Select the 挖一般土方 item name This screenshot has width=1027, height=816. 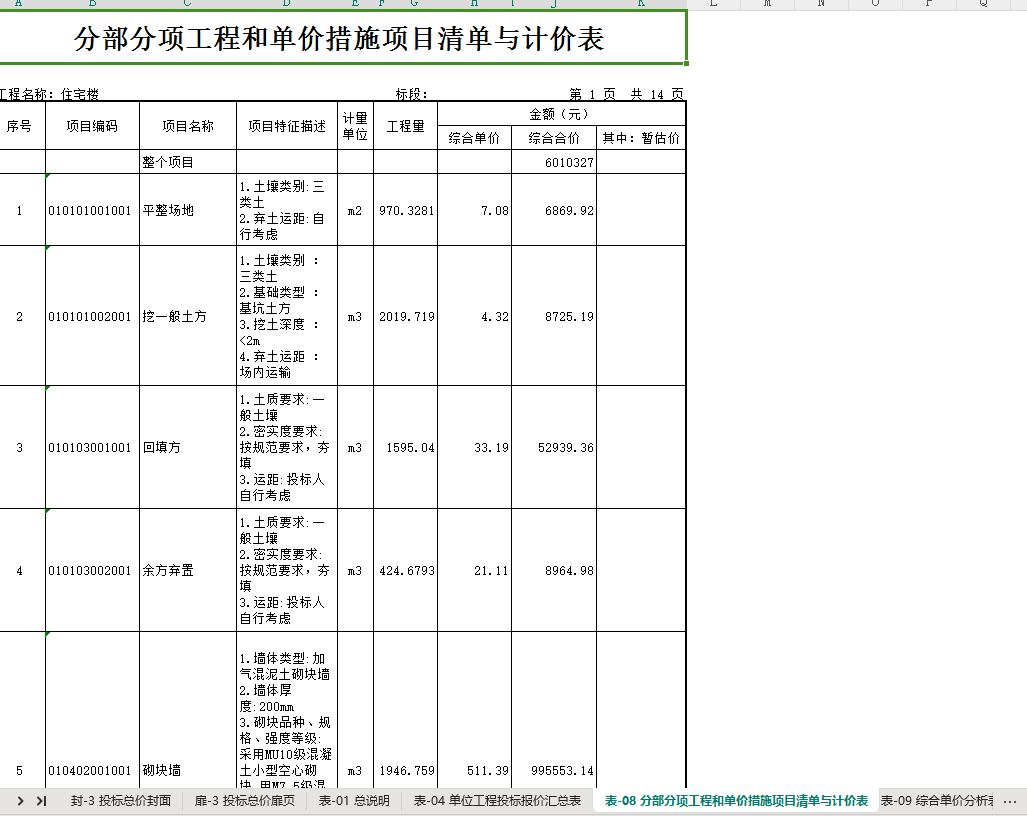click(x=188, y=316)
